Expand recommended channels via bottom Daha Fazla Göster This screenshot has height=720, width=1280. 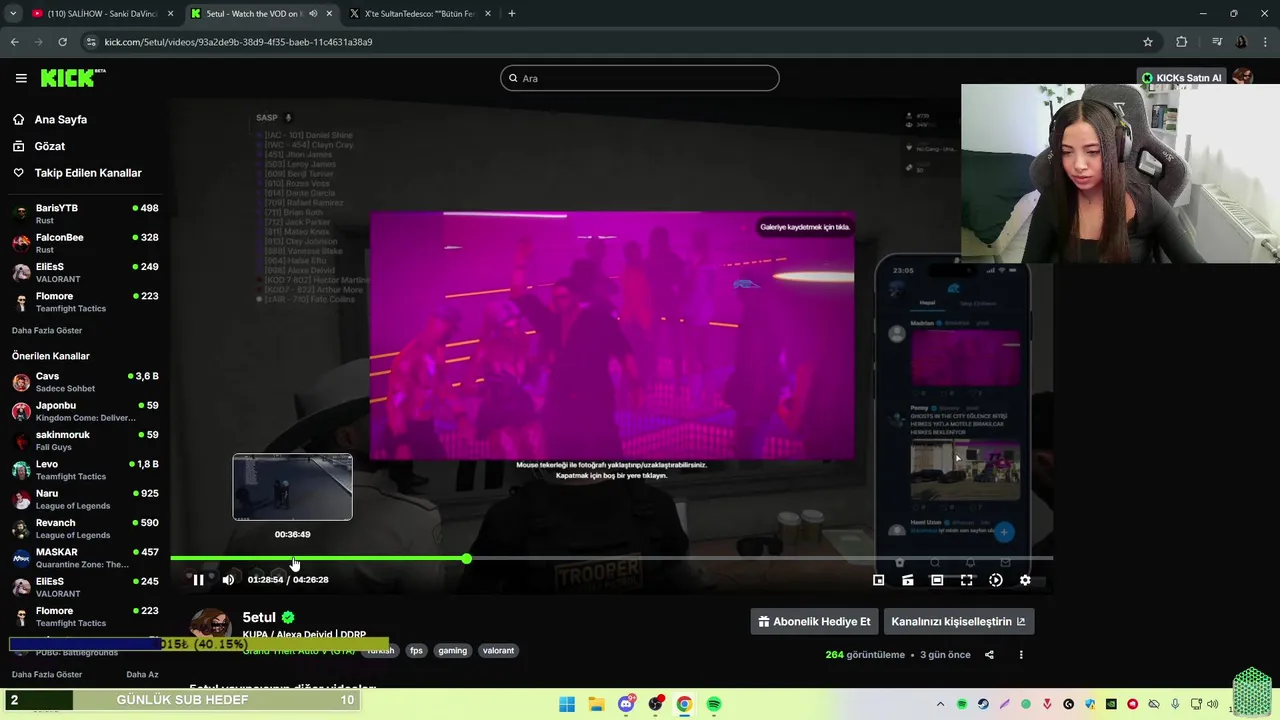point(47,674)
